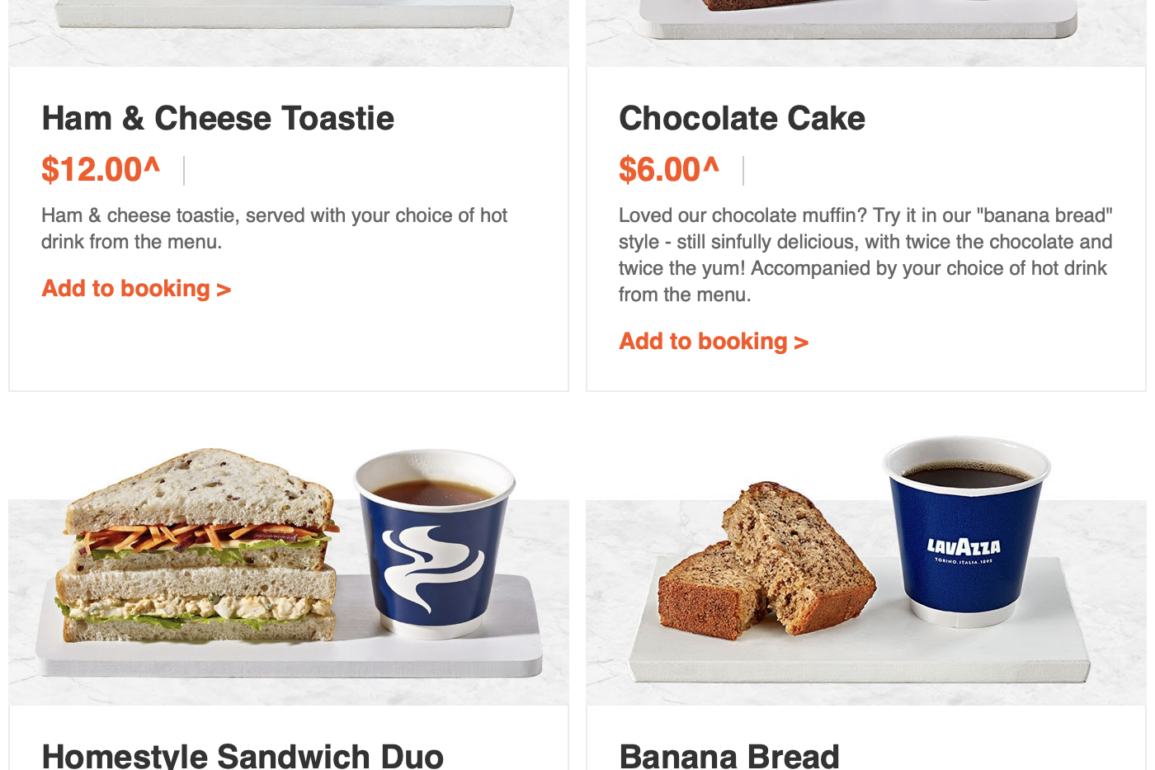Open the Ham & Cheese Toastie title
The width and height of the screenshot is (1155, 770).
pos(218,118)
